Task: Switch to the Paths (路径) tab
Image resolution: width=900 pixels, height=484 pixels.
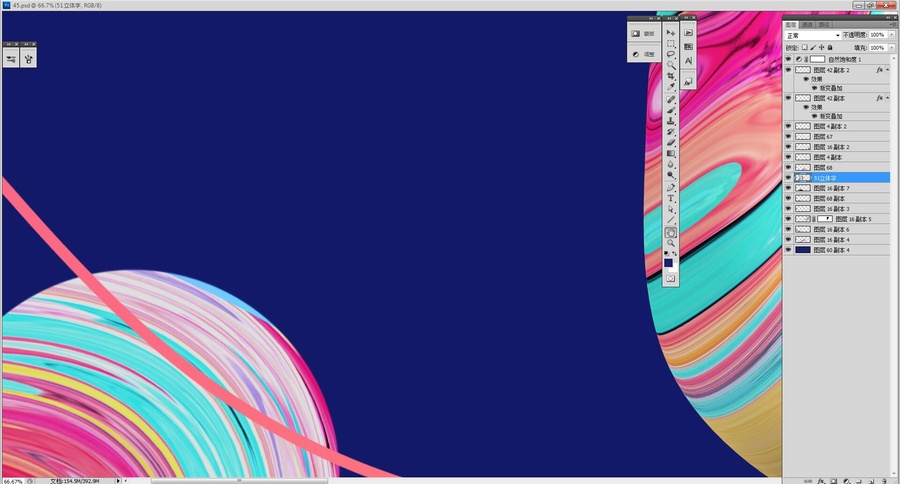Action: tap(824, 25)
